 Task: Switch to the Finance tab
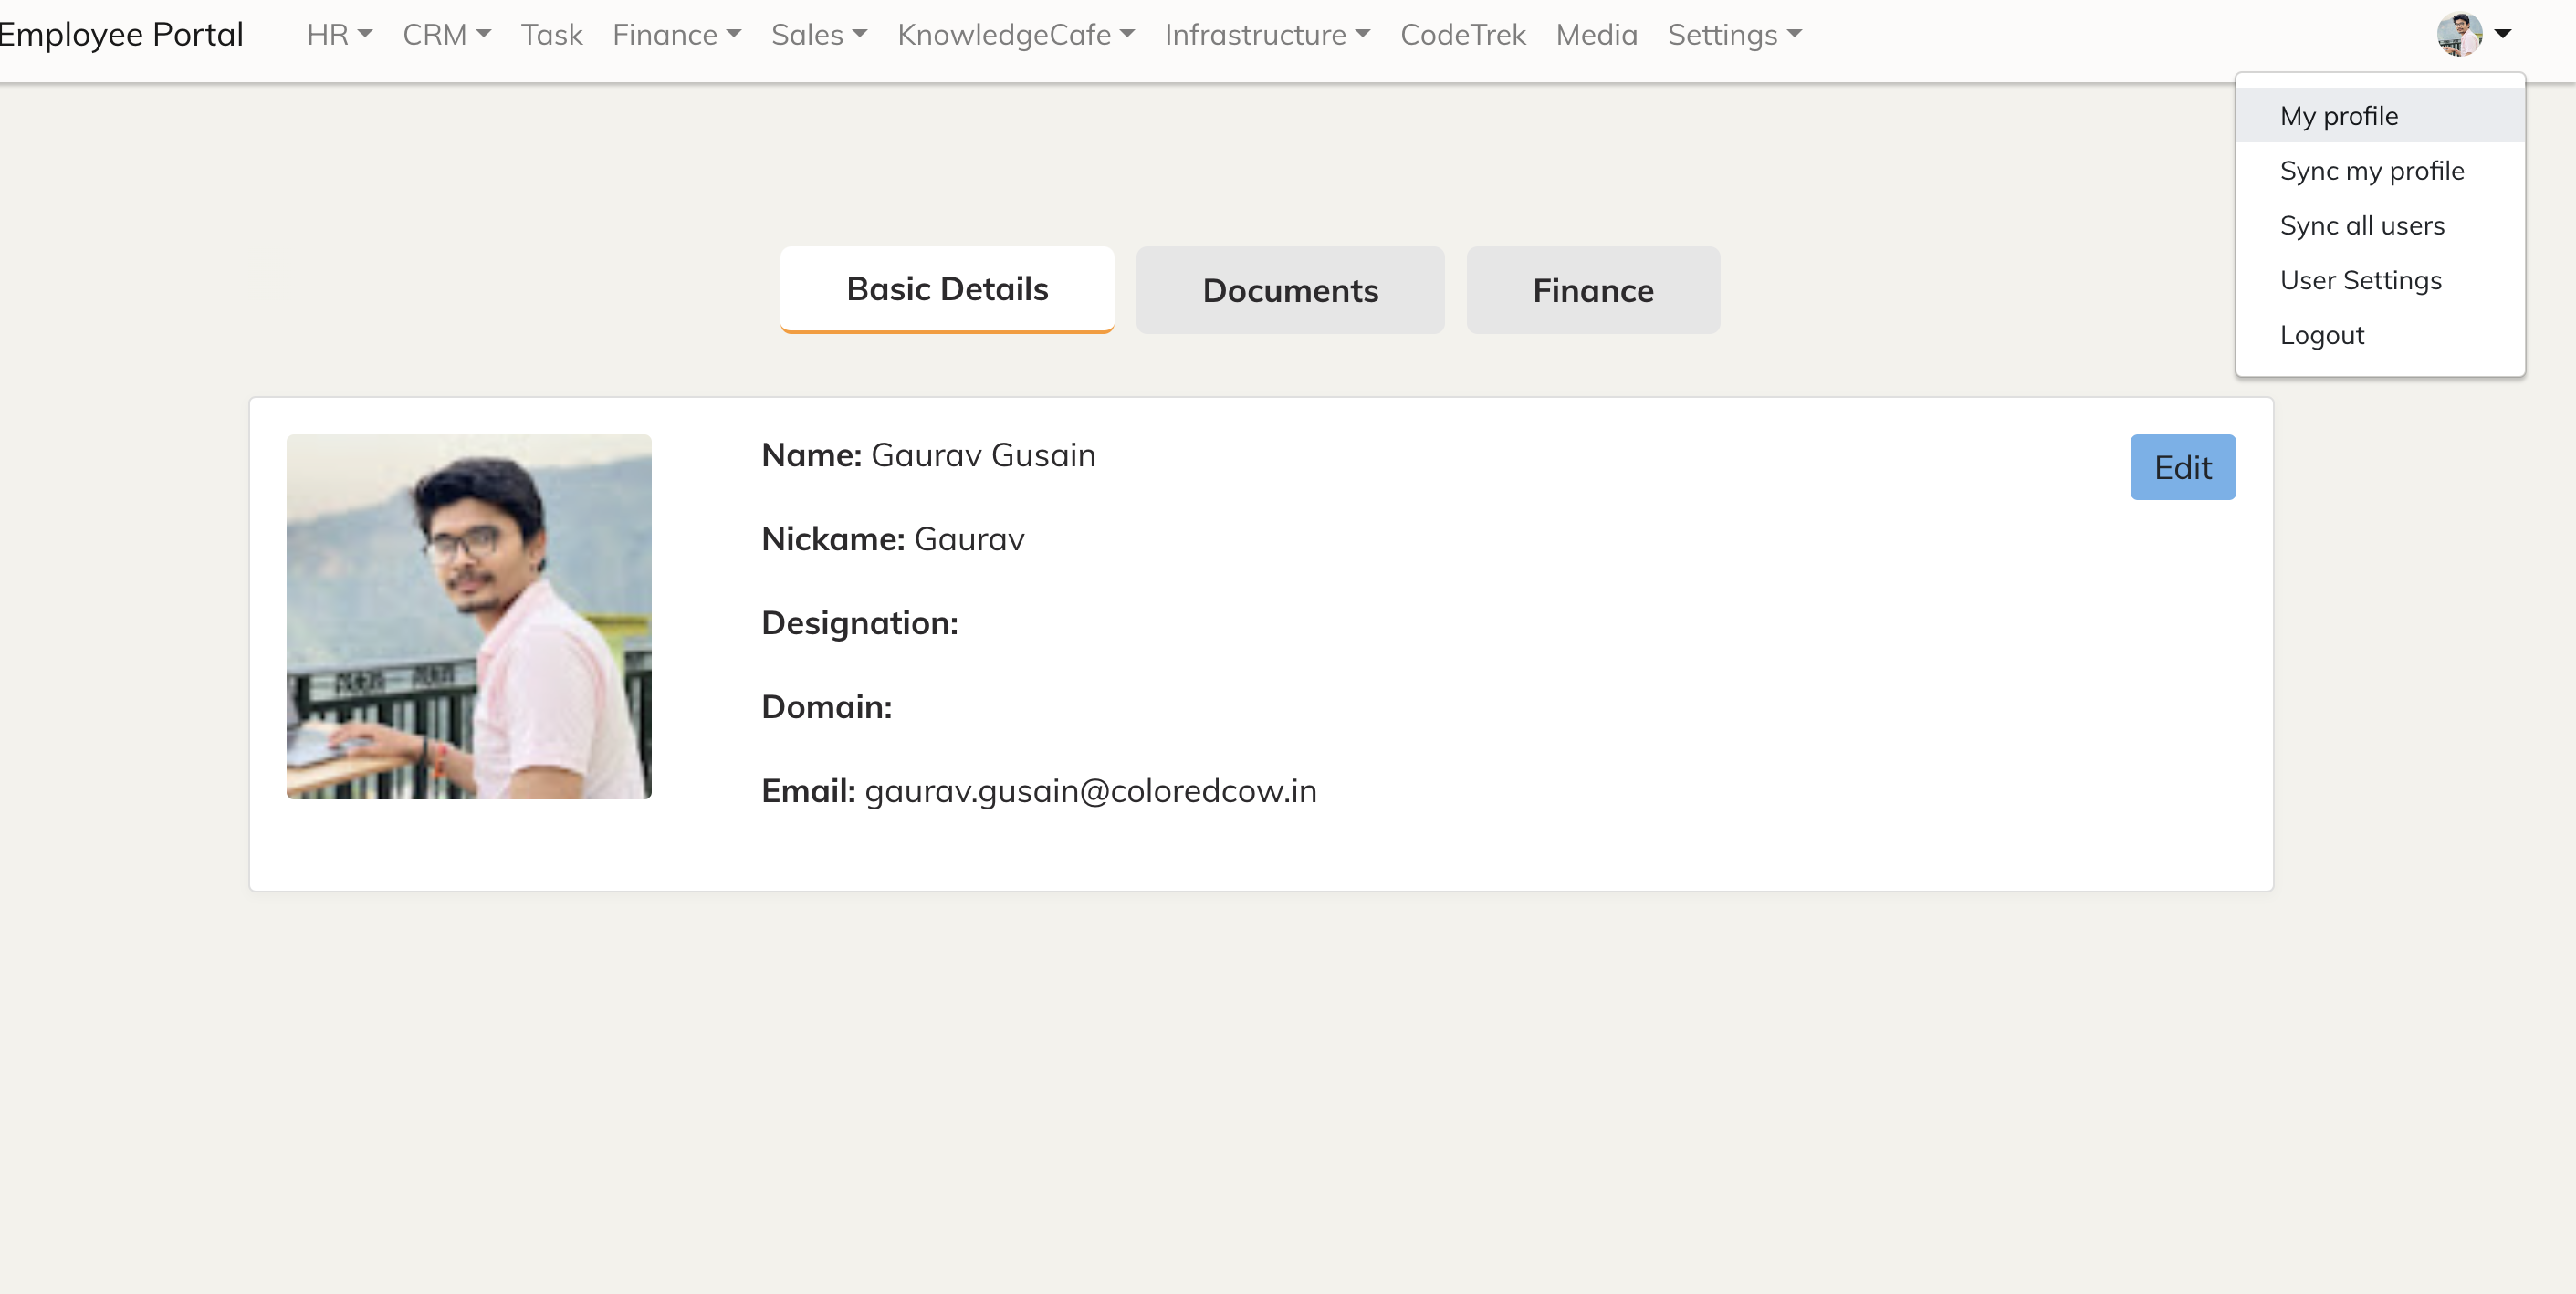point(1593,290)
